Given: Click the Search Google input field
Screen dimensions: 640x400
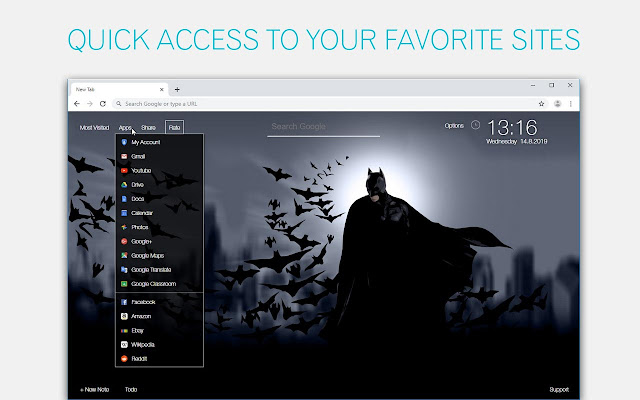Looking at the screenshot, I should click(x=323, y=127).
